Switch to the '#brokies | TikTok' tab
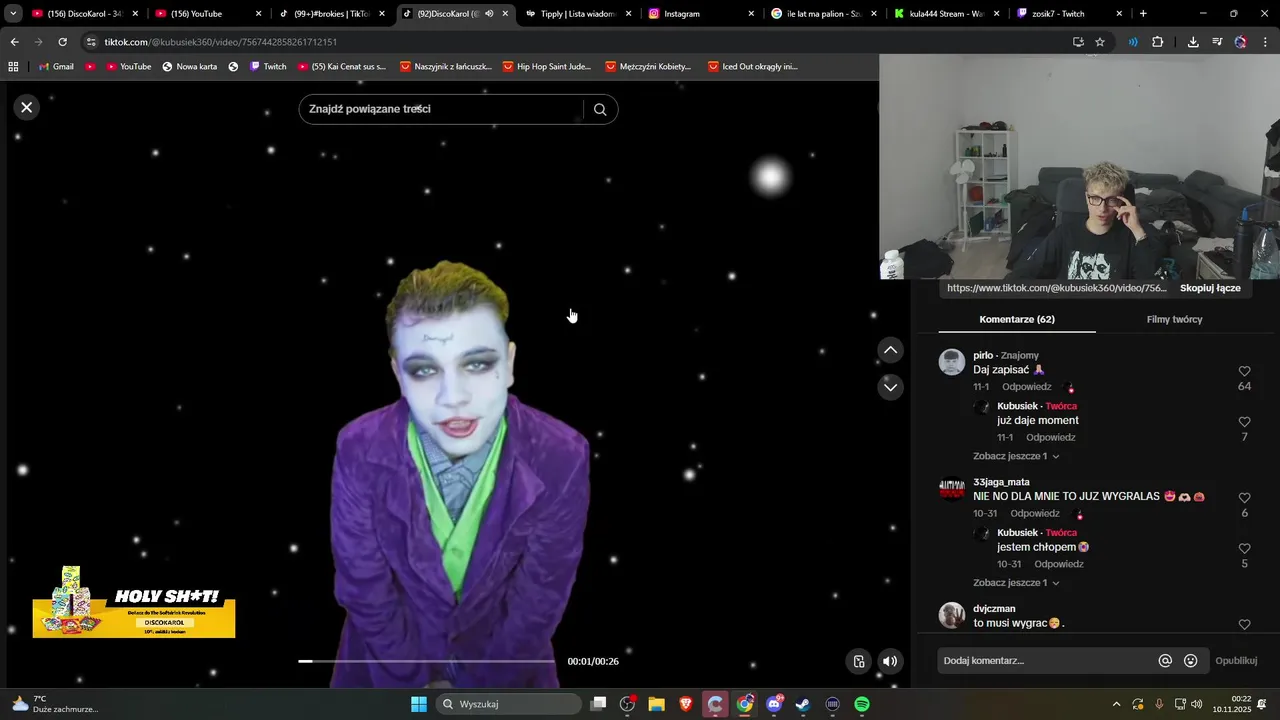The height and width of the screenshot is (720, 1280). (330, 14)
